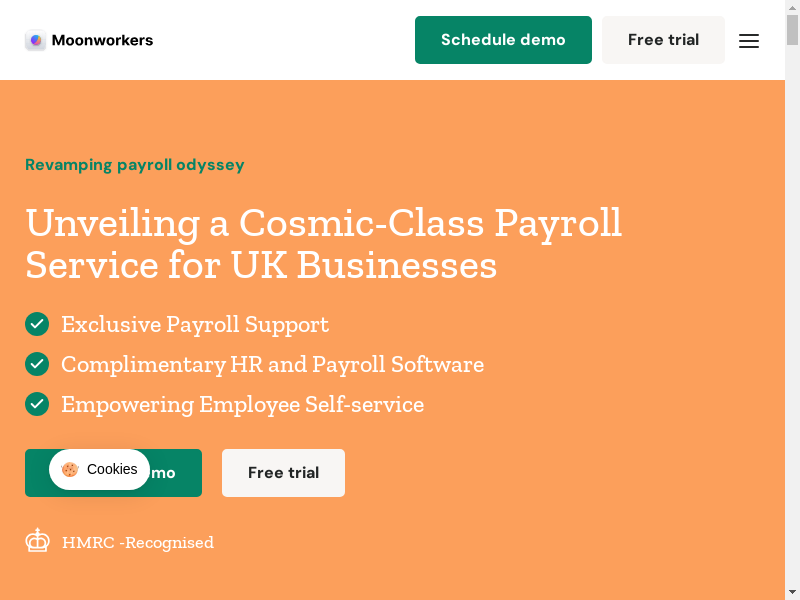Screen dimensions: 800x600
Task: Open the hamburger navigation menu
Action: coord(749,41)
